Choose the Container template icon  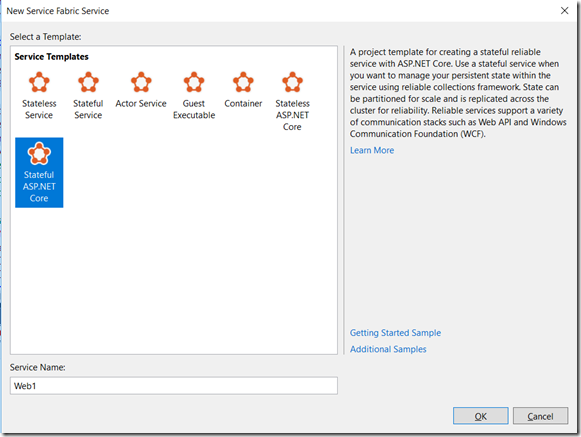(243, 82)
